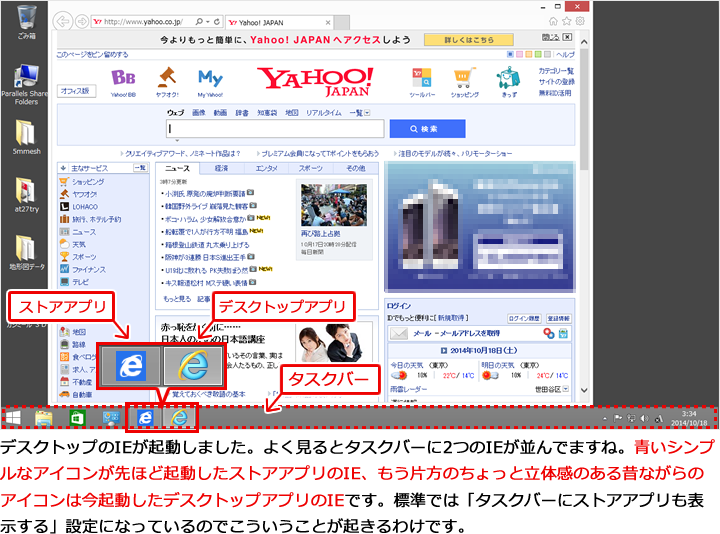Open the ショッピング cart icon in the header
Screen dimensions: 720x534
tap(464, 78)
